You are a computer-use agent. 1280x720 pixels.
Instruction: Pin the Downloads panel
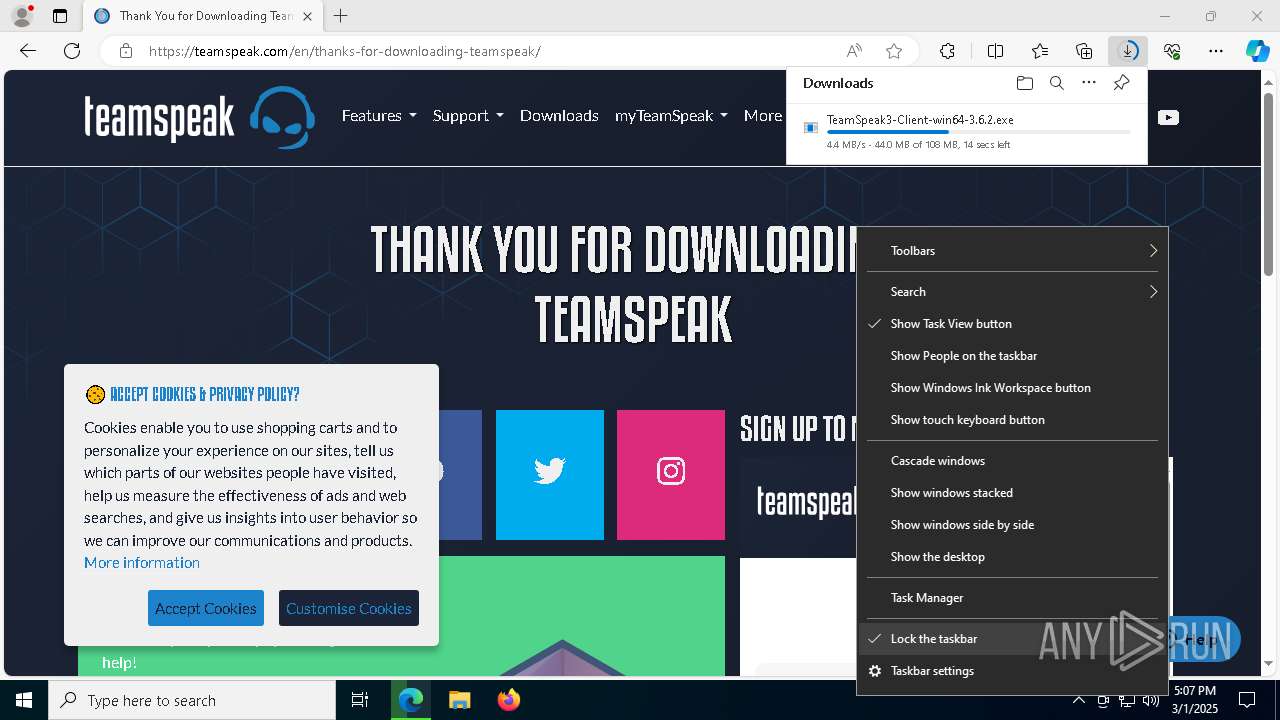pos(1121,83)
